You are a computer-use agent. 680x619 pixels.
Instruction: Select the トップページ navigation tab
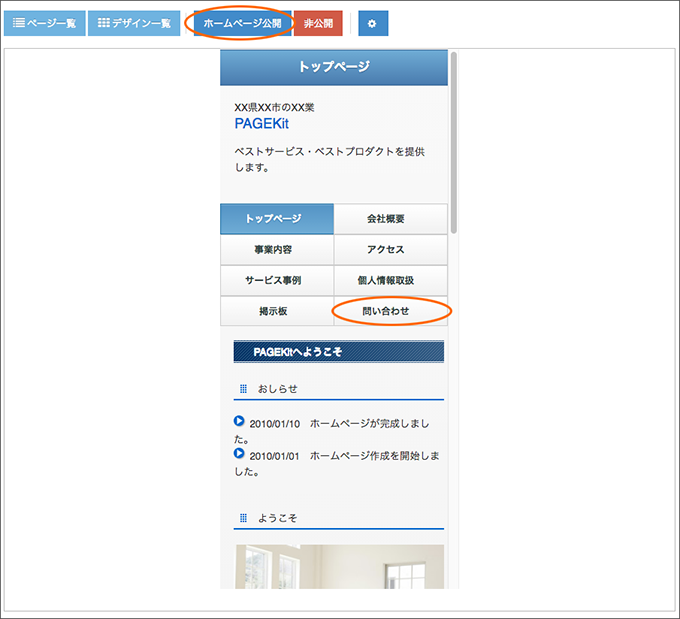(277, 219)
